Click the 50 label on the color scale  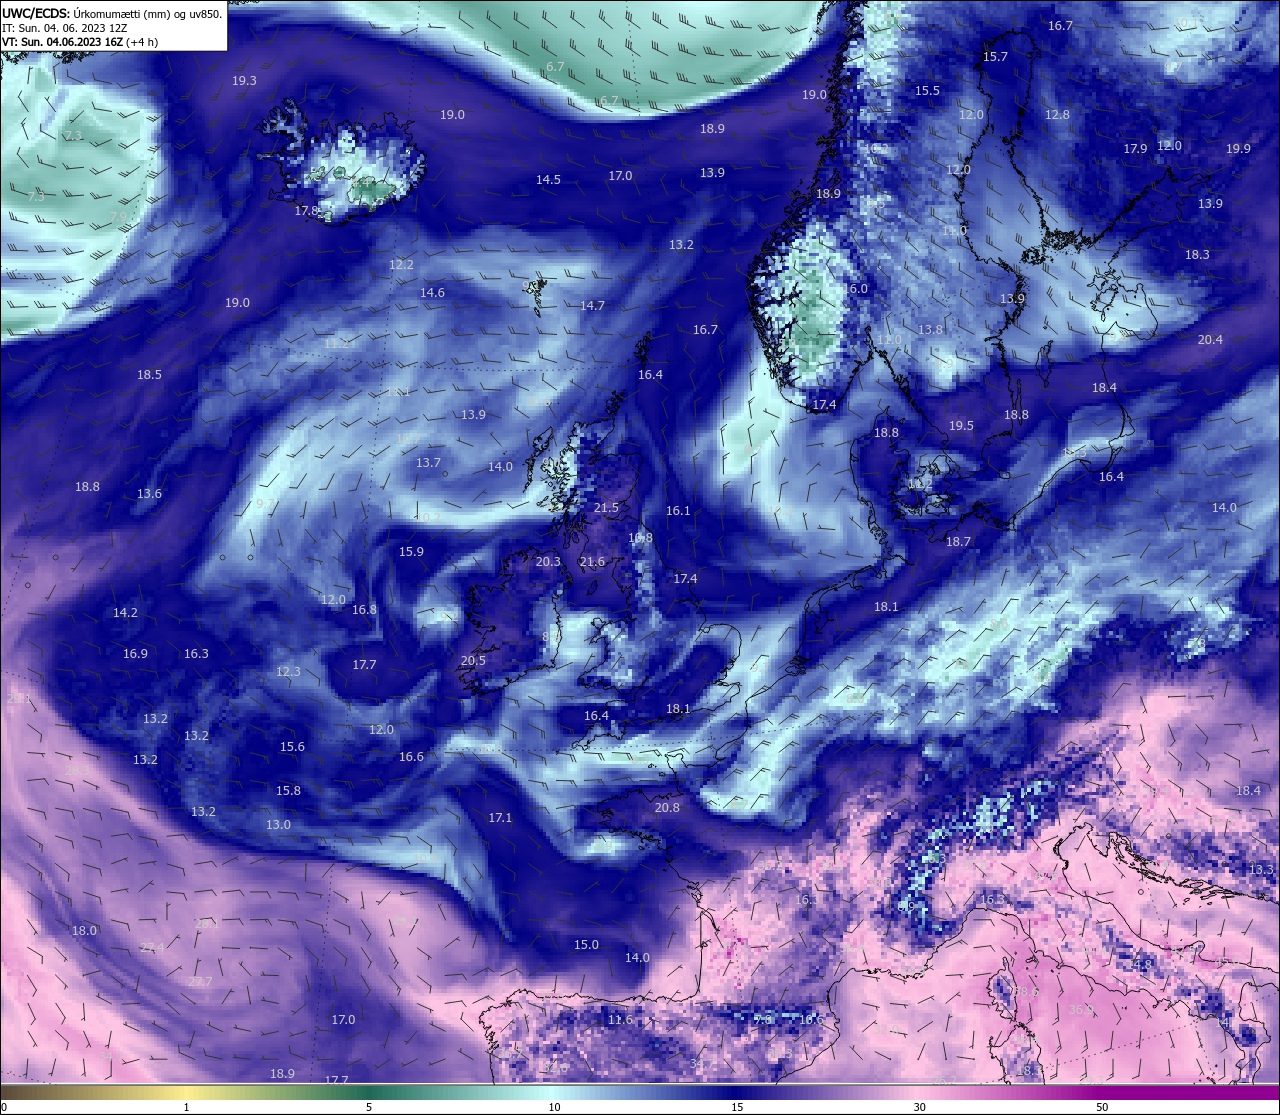point(1101,1107)
